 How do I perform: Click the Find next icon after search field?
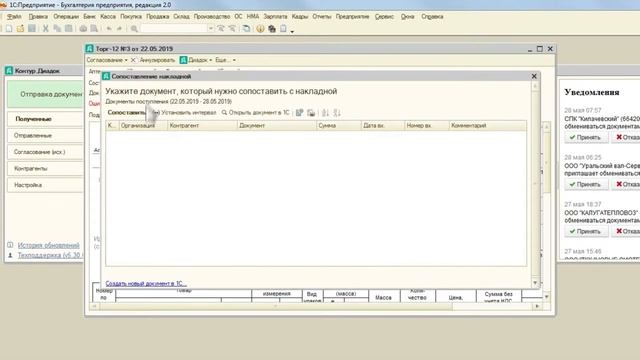(232, 29)
